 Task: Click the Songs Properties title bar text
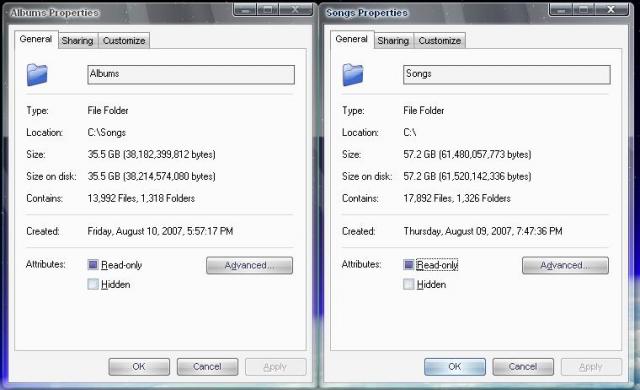pos(367,13)
